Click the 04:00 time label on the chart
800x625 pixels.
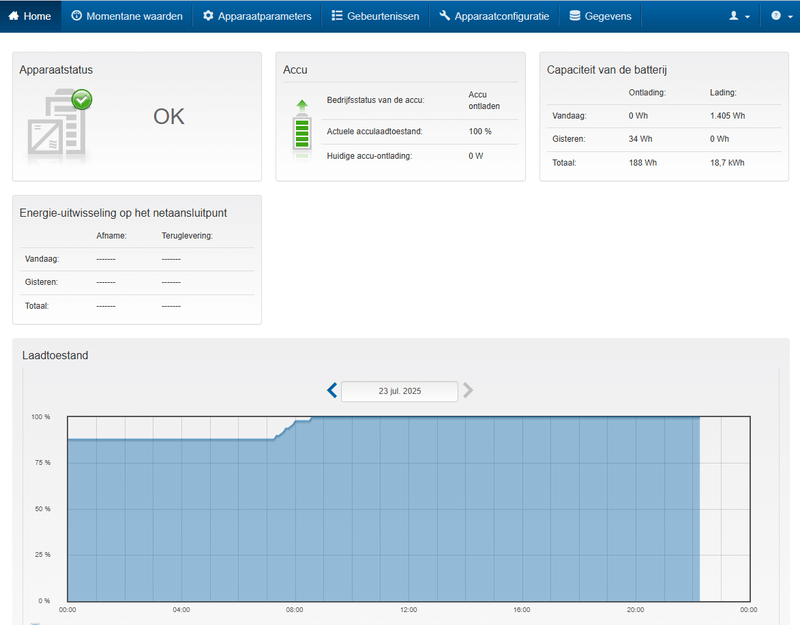(x=181, y=610)
